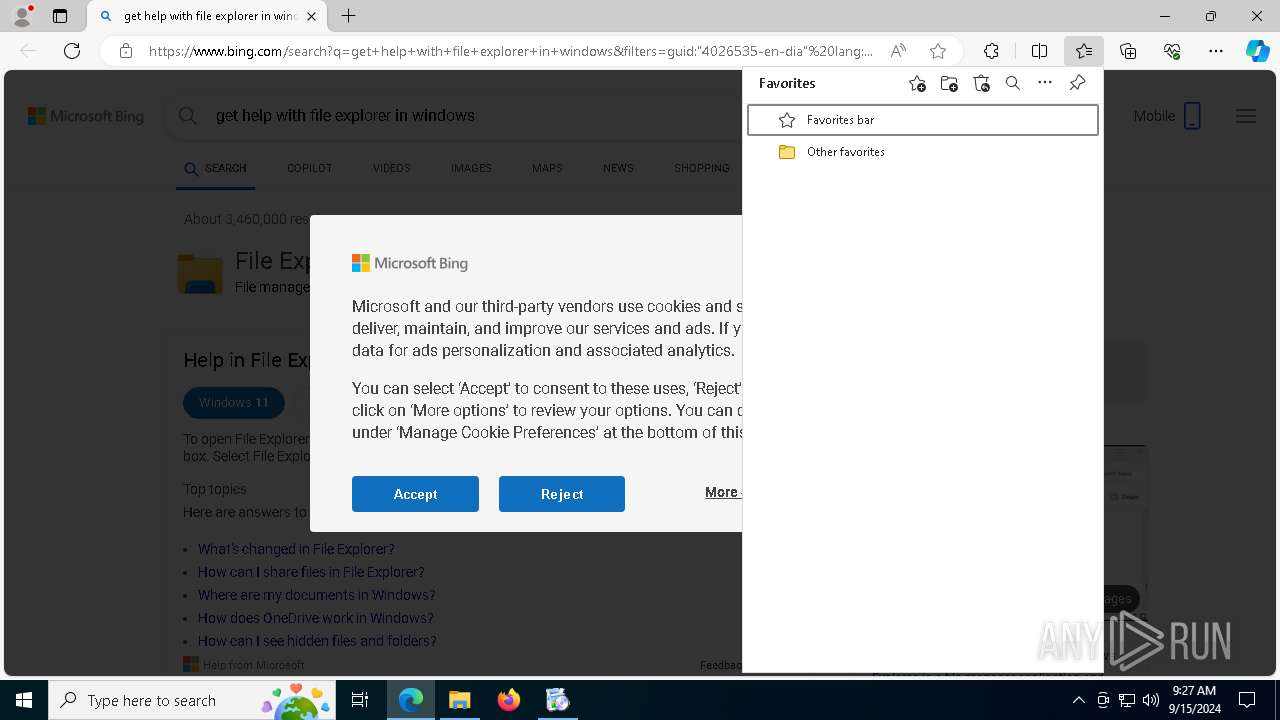Open more options in Favorites panel

pyautogui.click(x=1045, y=84)
